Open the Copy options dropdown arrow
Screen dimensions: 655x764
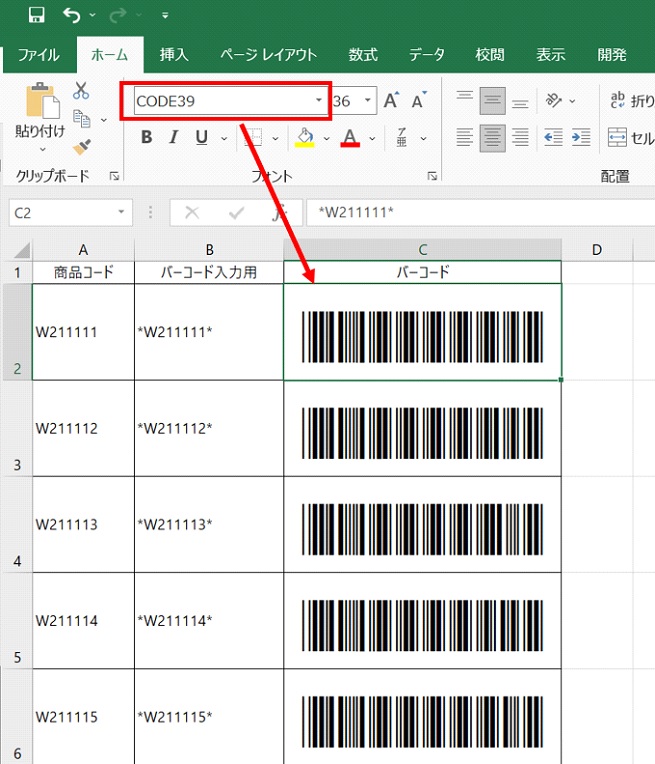point(104,120)
